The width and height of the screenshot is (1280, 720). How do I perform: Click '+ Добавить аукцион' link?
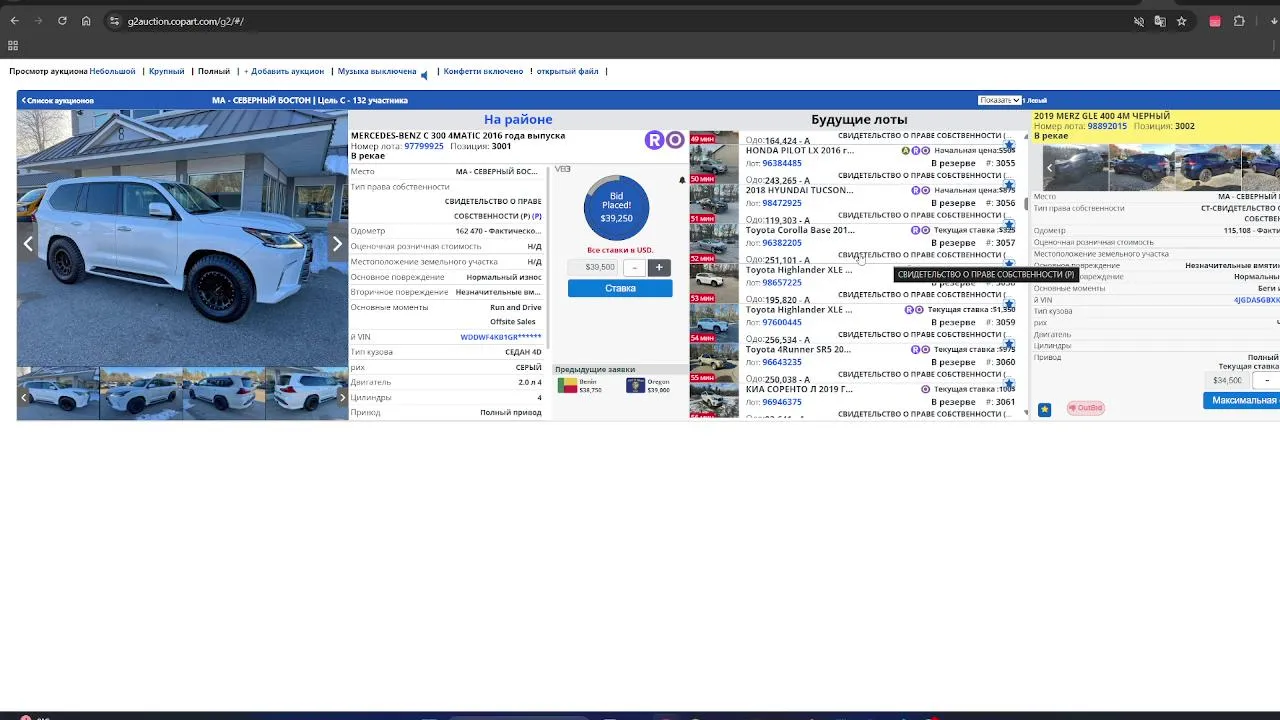point(284,72)
